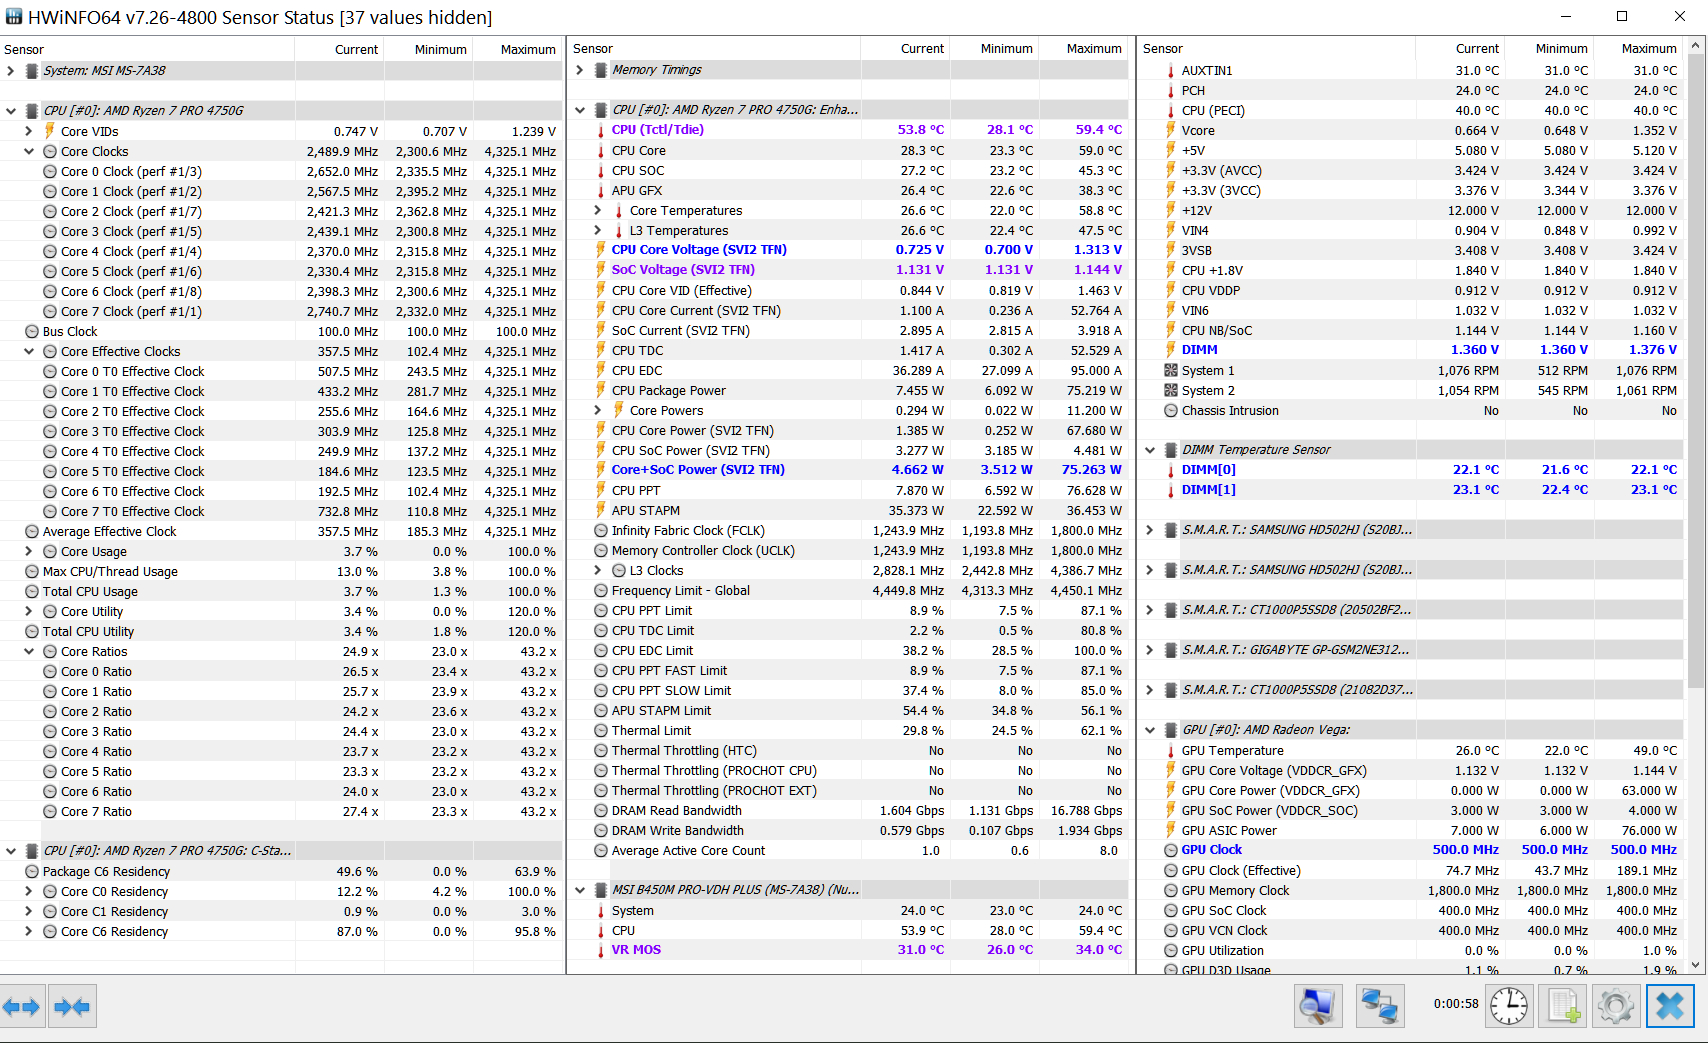This screenshot has height=1043, width=1708.
Task: Click the chip icon beside System: MSI MS-7A38
Action: (32, 71)
